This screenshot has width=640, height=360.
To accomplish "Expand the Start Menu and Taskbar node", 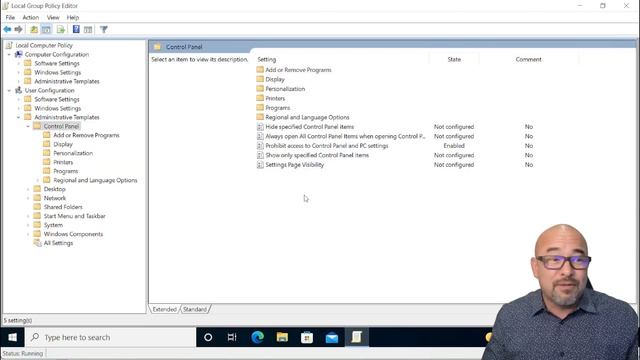I will (28, 216).
